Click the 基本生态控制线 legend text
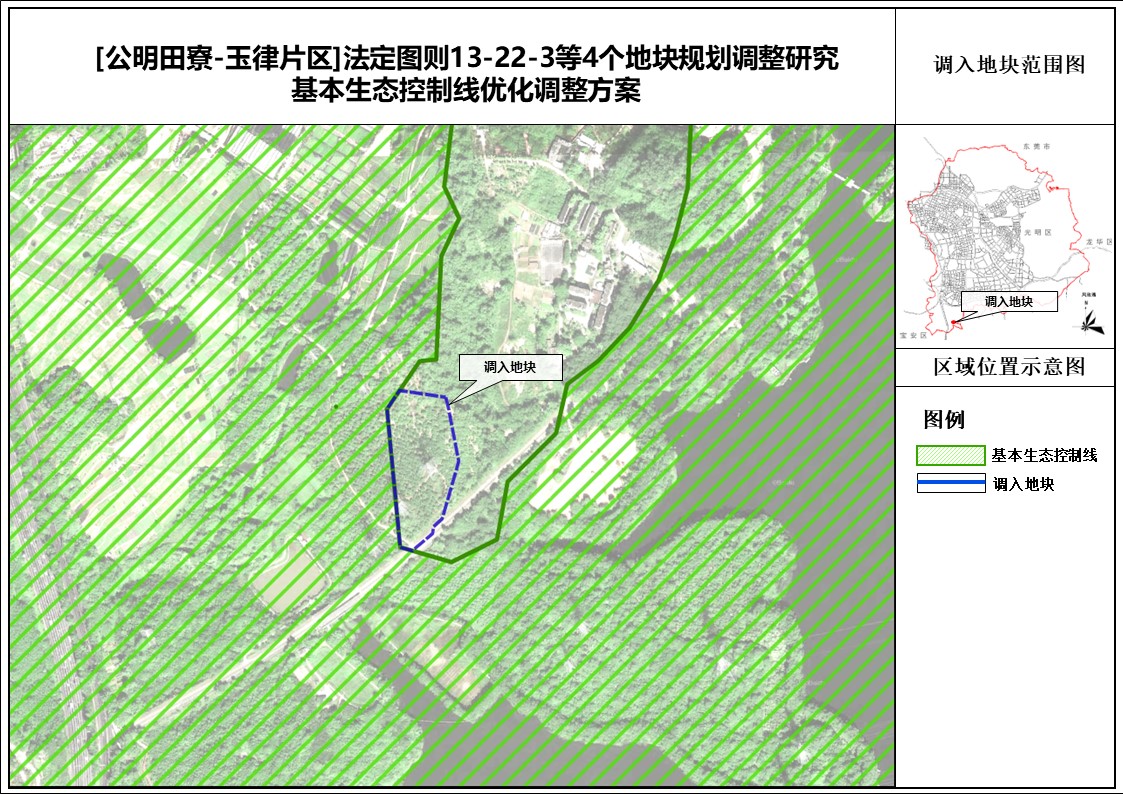Viewport: 1123px width, 794px height. [1044, 455]
